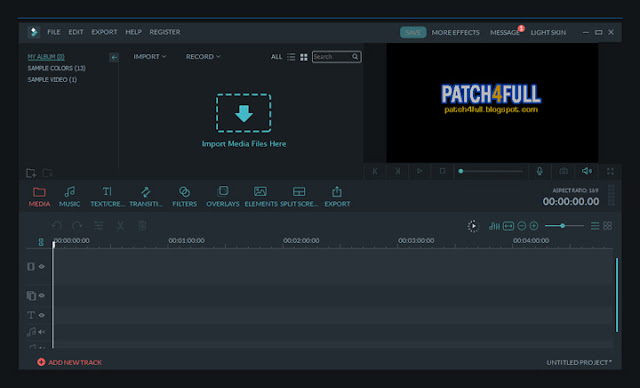This screenshot has width=640, height=388.
Task: Switch media library to grid view
Action: [x=304, y=57]
